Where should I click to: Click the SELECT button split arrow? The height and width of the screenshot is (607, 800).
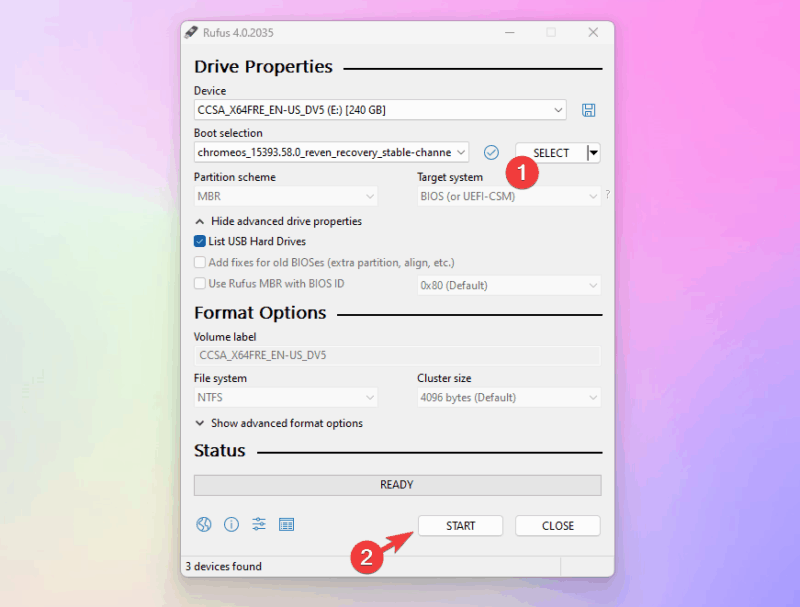[593, 153]
